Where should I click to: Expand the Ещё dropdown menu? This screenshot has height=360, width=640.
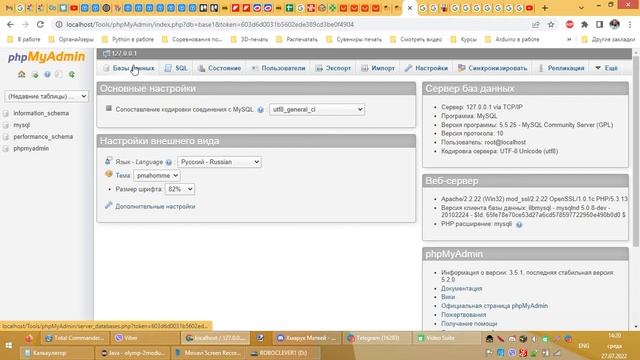coord(607,68)
